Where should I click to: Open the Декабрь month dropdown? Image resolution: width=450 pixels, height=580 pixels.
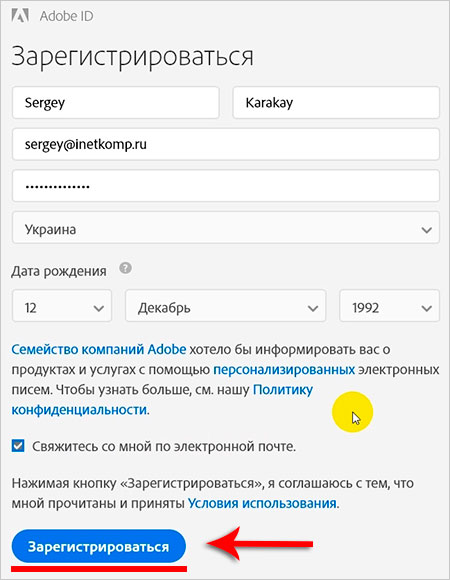(x=226, y=306)
